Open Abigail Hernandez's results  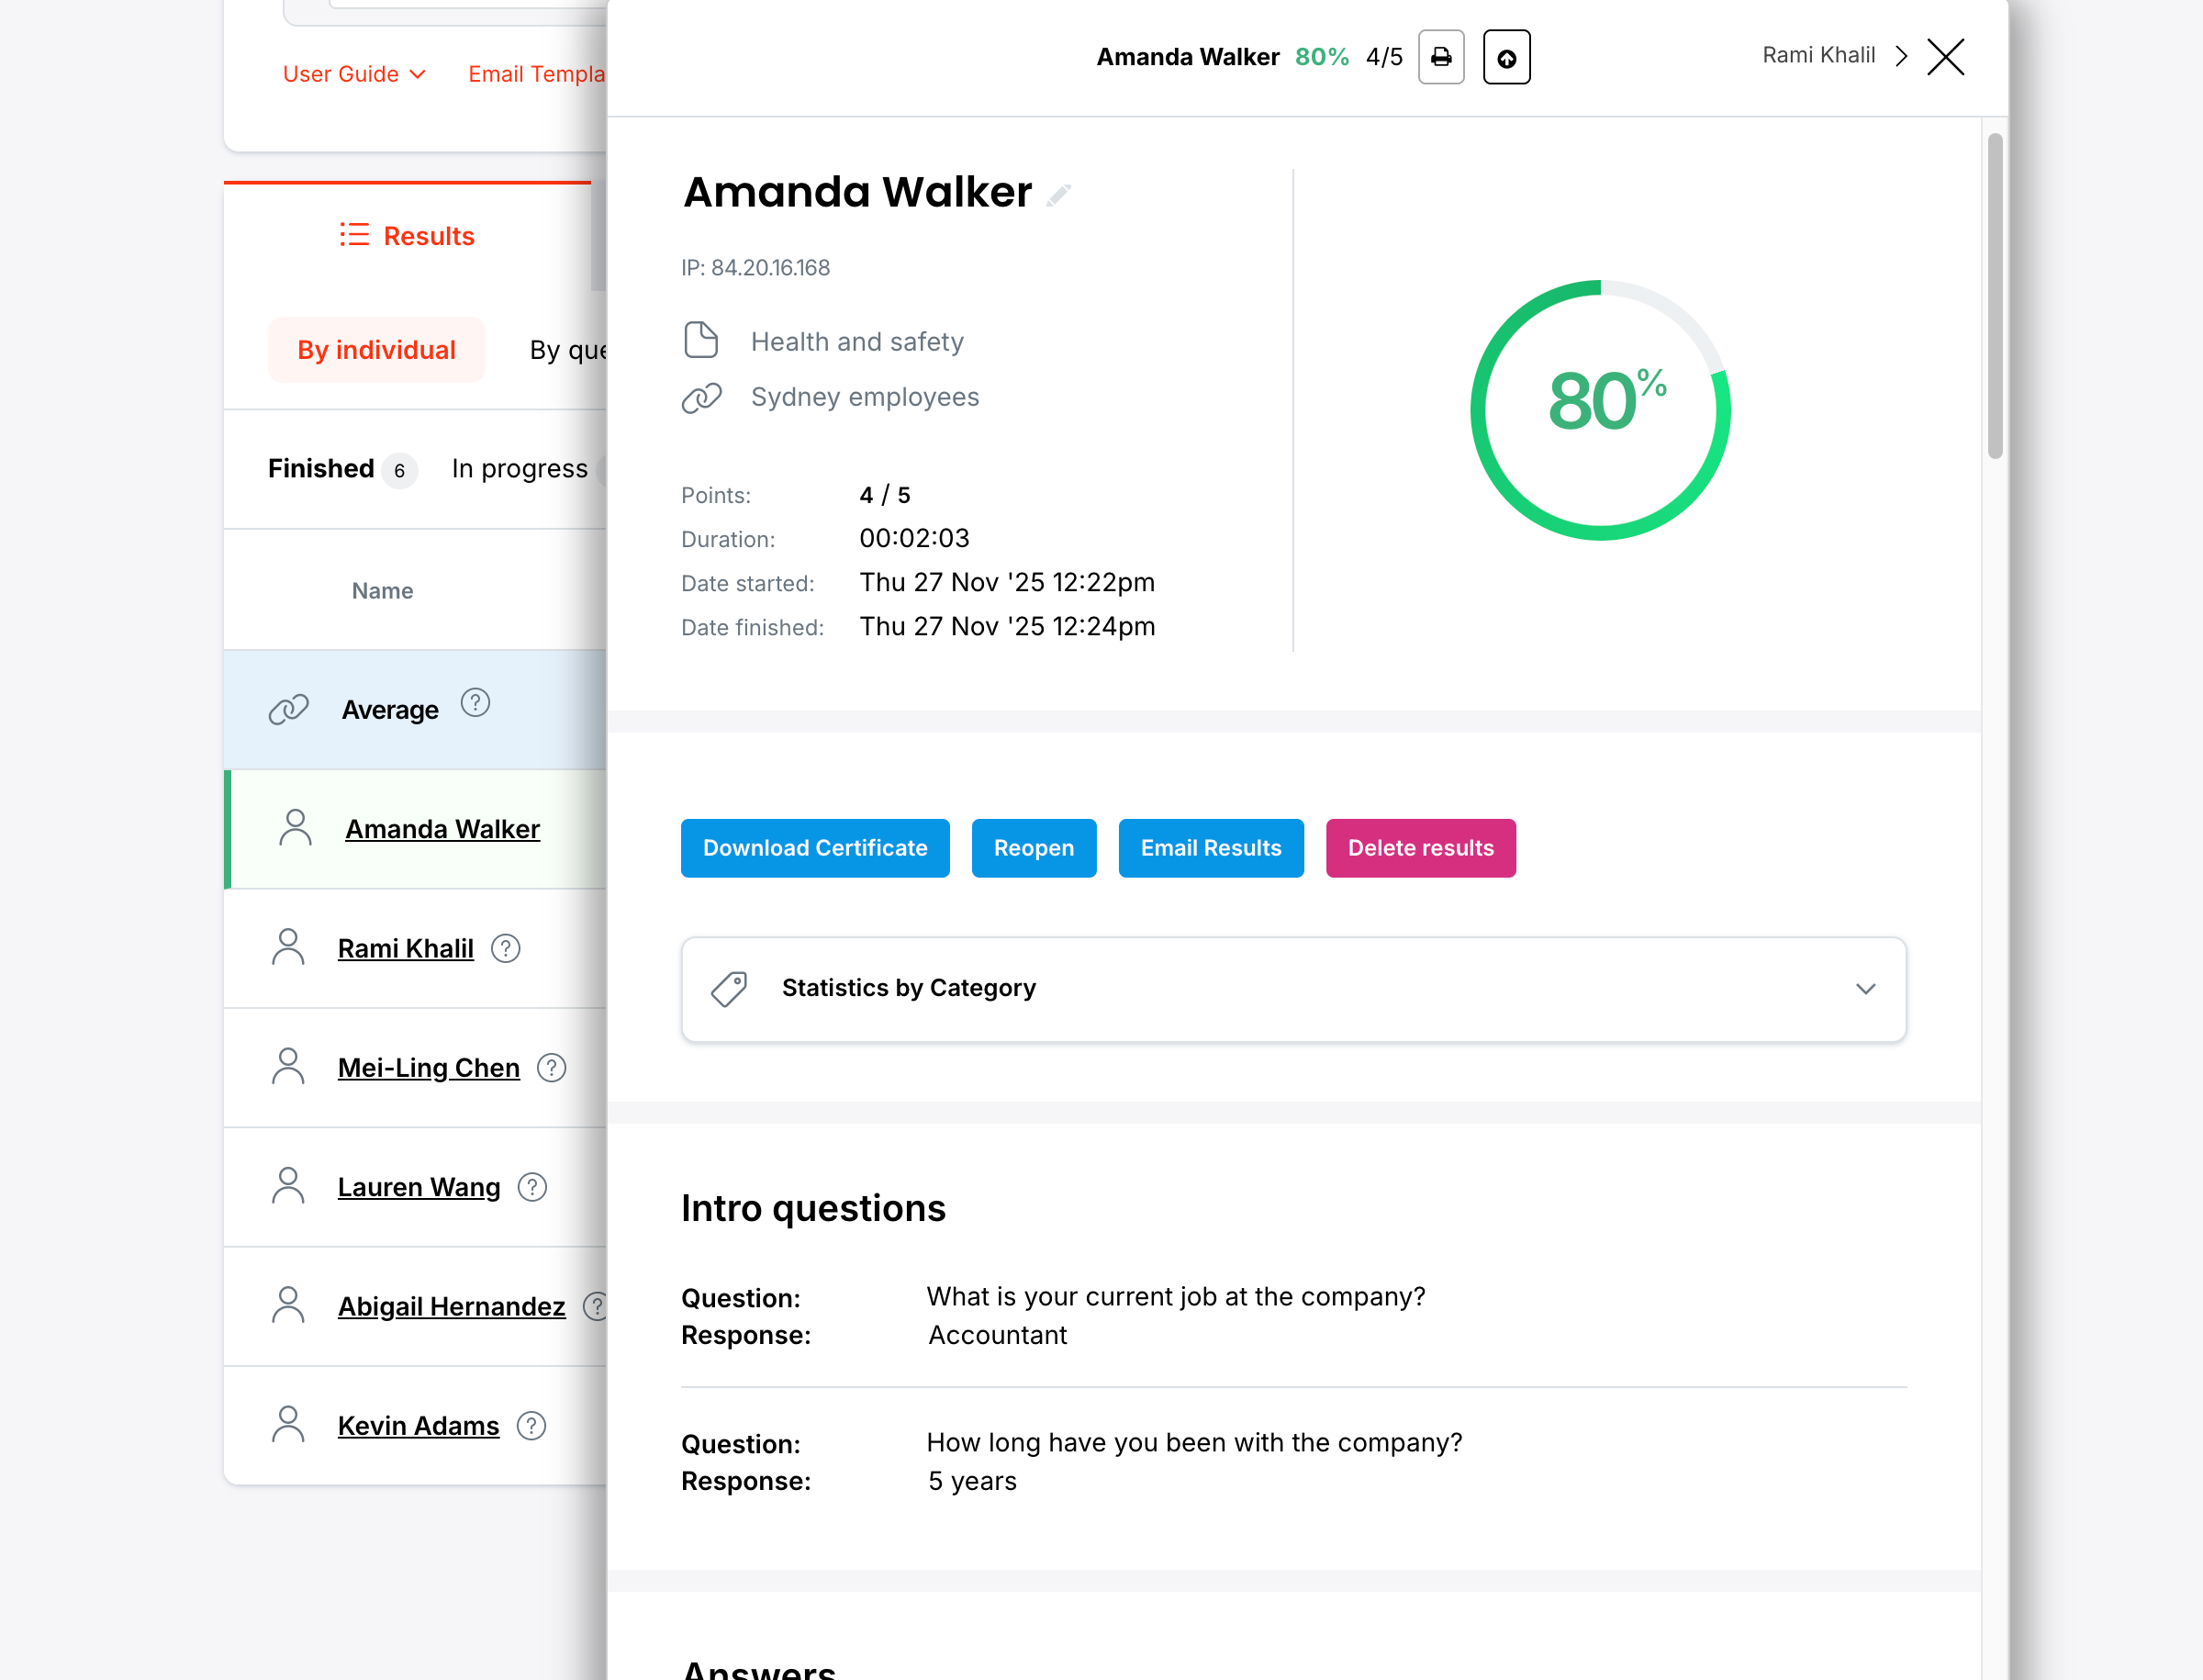click(451, 1306)
